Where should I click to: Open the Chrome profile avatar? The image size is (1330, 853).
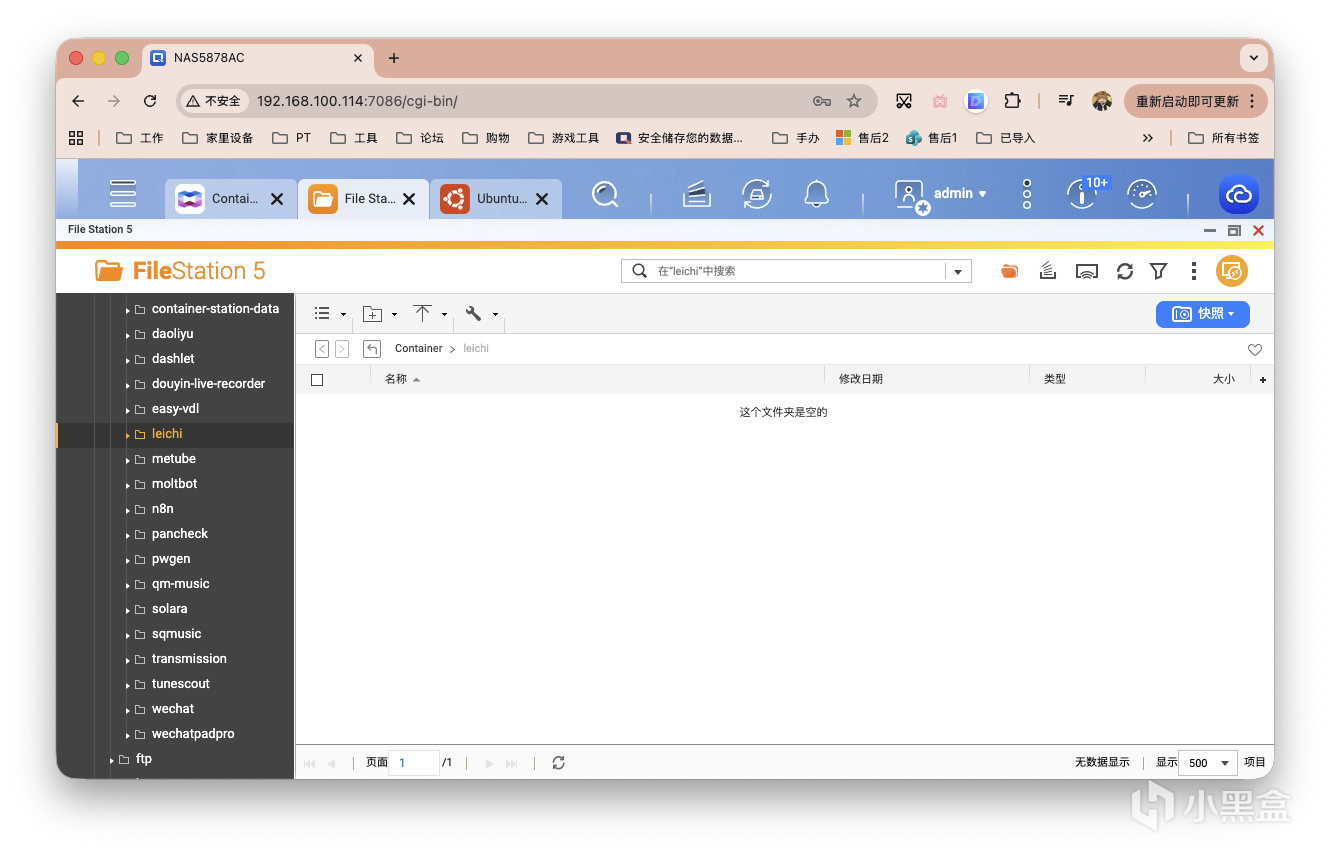1102,101
